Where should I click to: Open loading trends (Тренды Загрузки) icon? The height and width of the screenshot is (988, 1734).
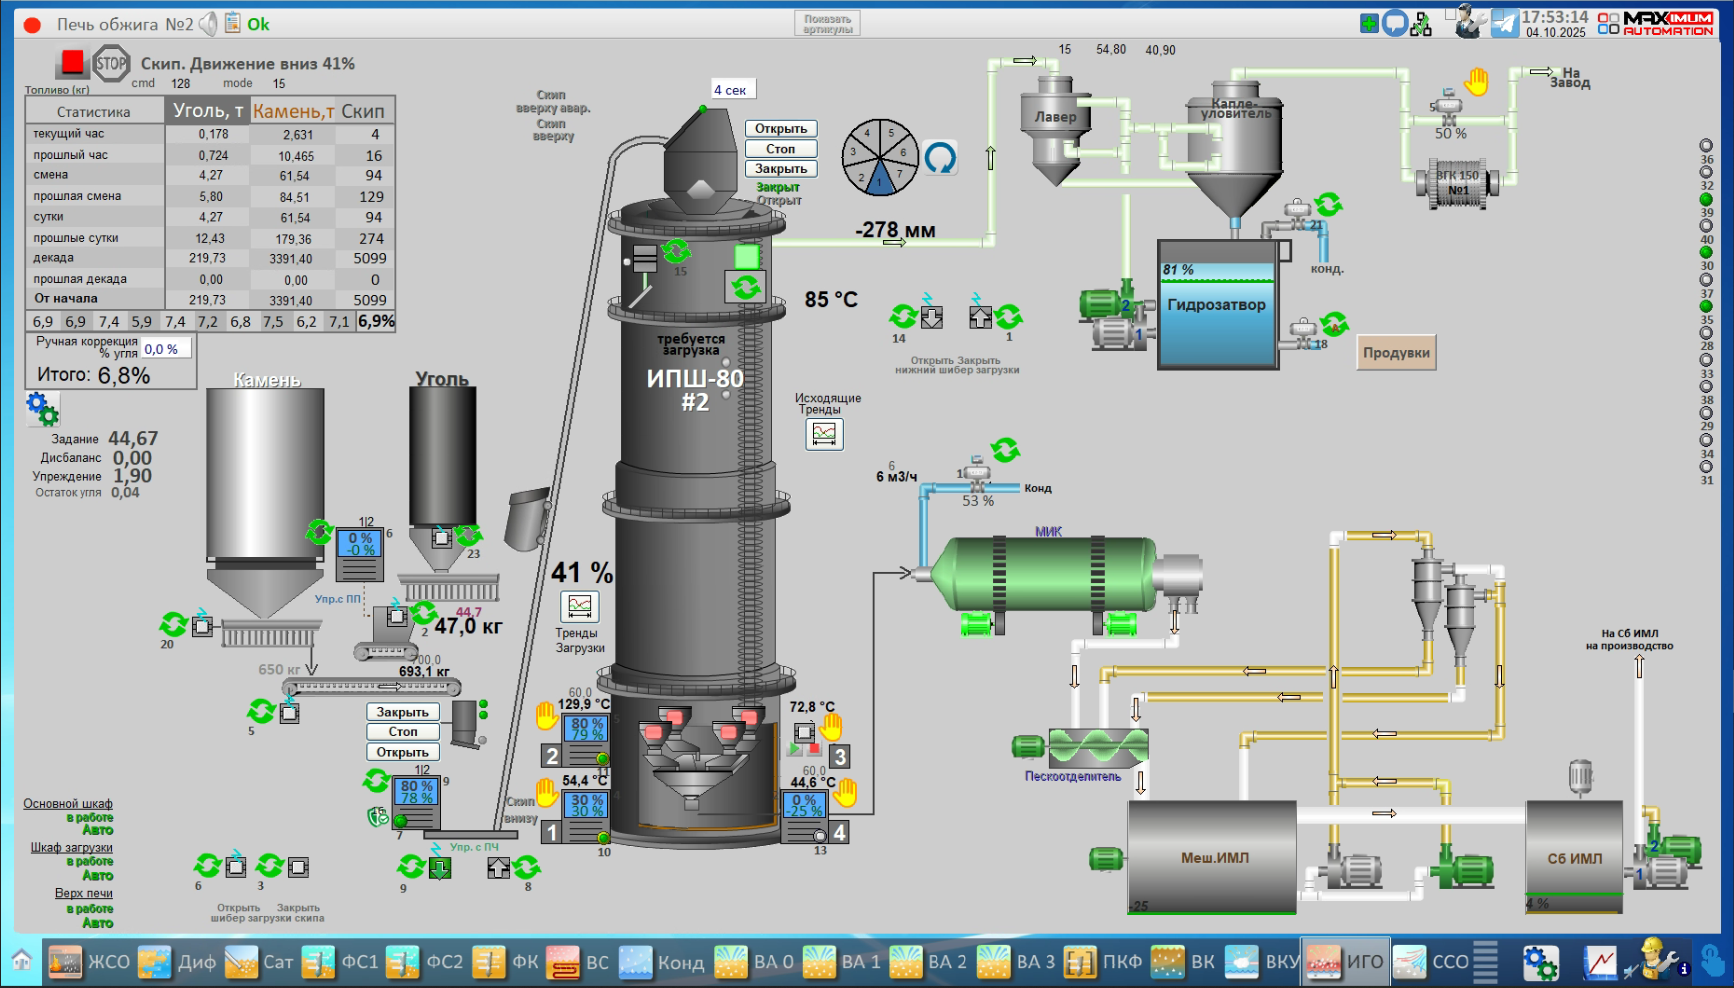point(579,606)
